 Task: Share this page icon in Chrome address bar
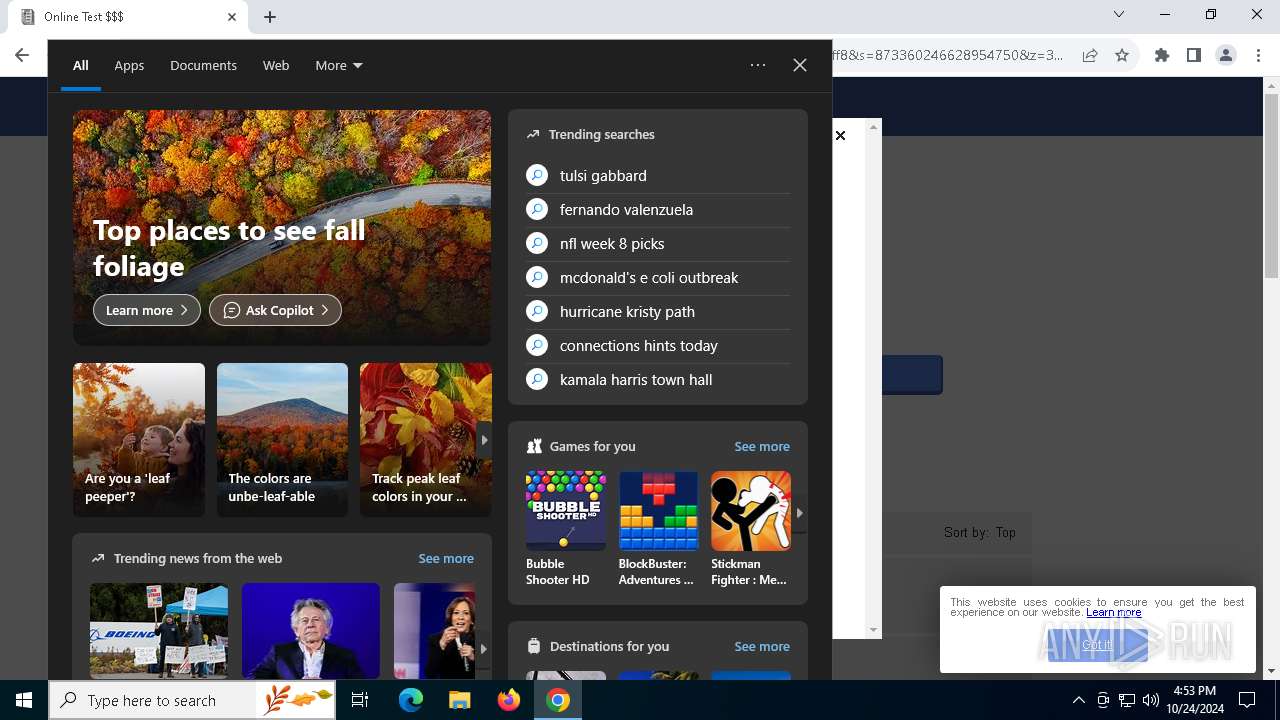(1090, 55)
